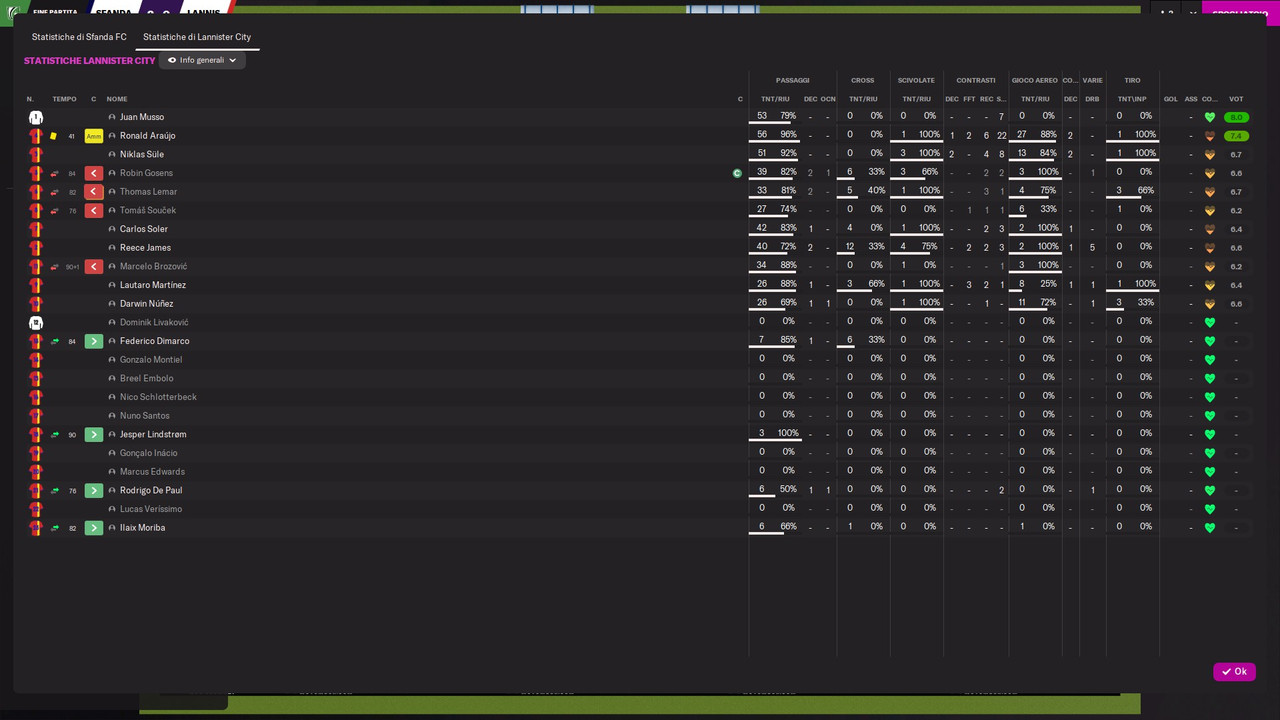Open Darwin Núñez's player profile
Screen dimensions: 1280x720
(x=147, y=304)
